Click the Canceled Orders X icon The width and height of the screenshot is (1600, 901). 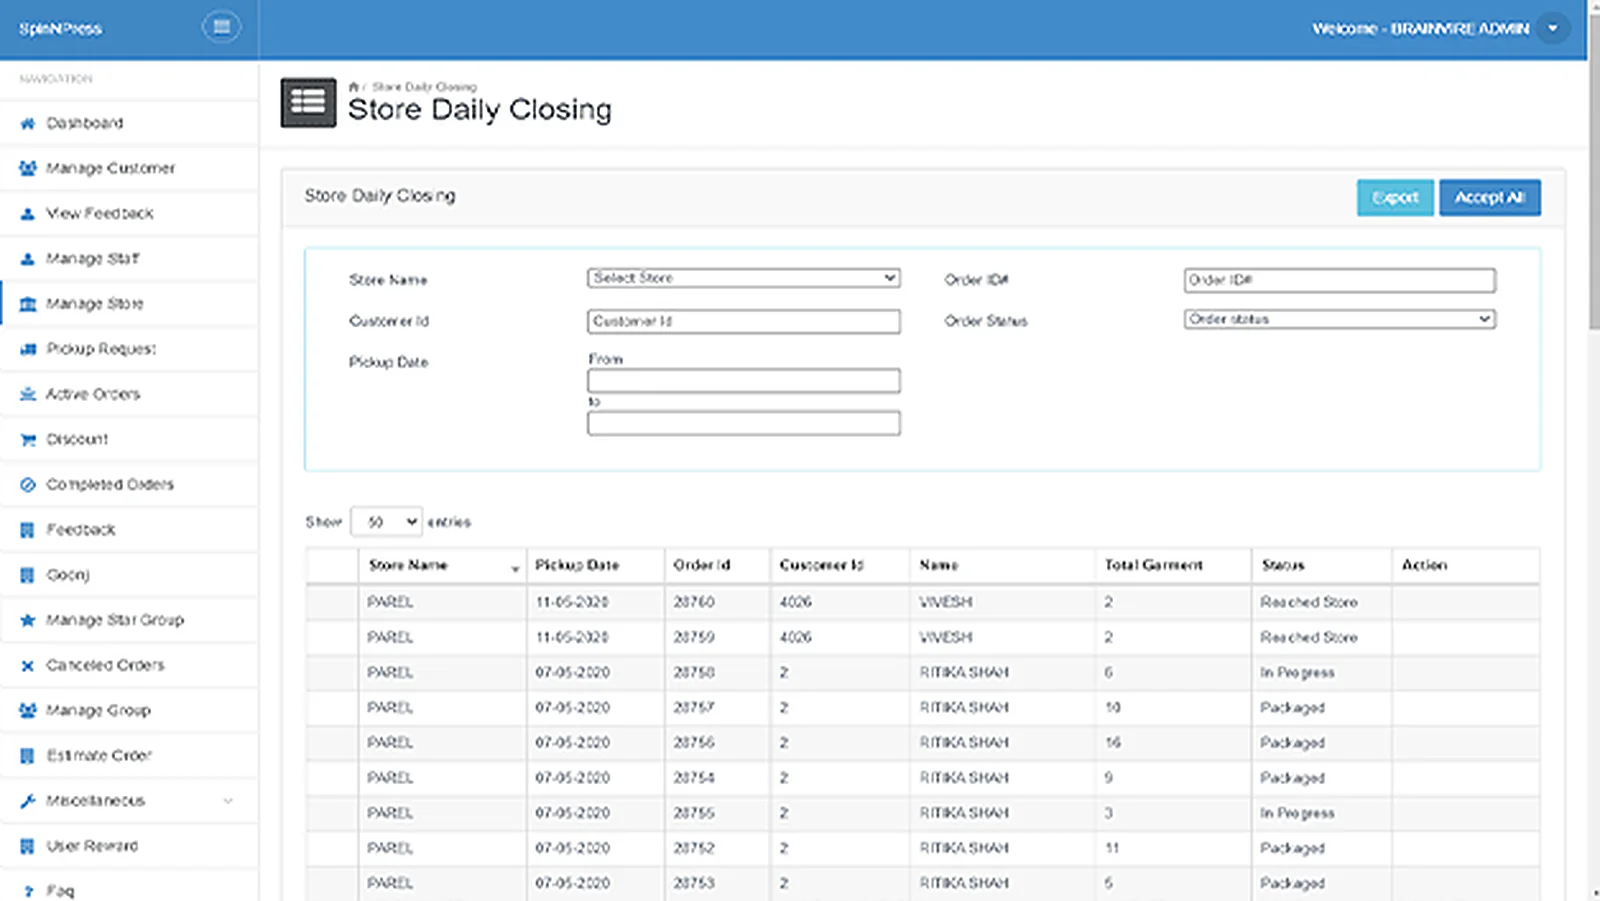(28, 665)
